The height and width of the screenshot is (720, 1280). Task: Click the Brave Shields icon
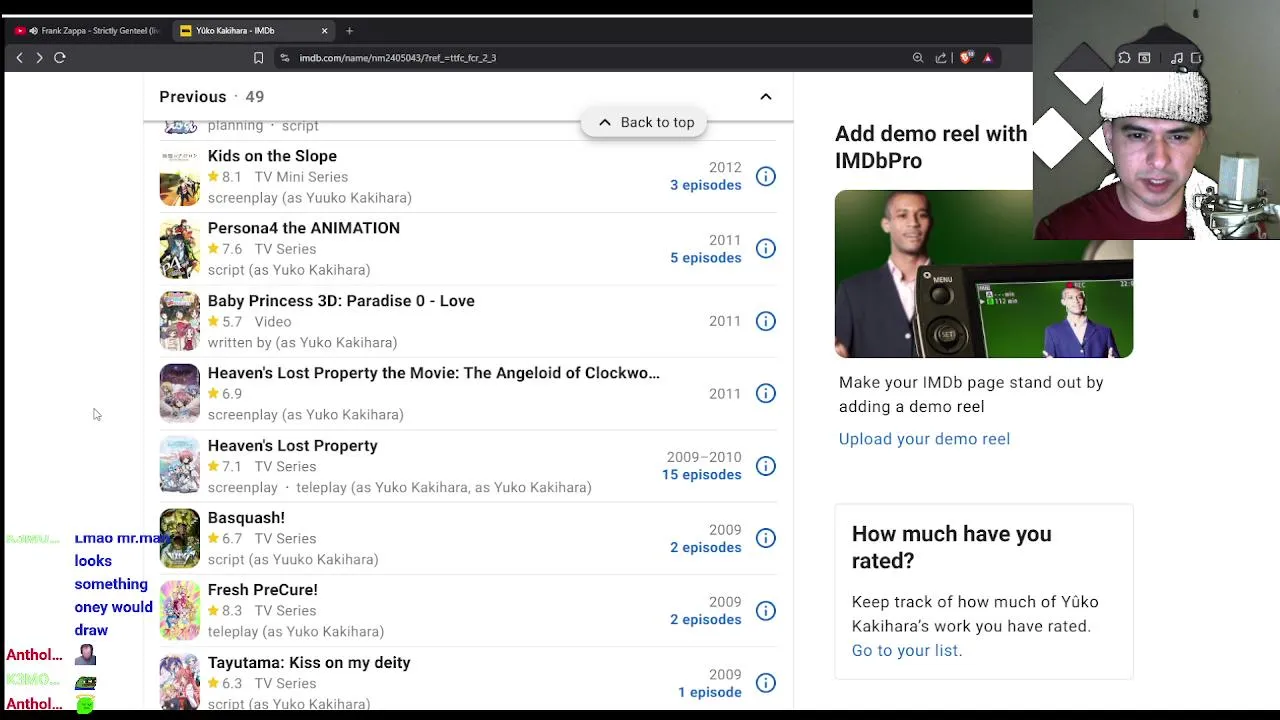965,58
